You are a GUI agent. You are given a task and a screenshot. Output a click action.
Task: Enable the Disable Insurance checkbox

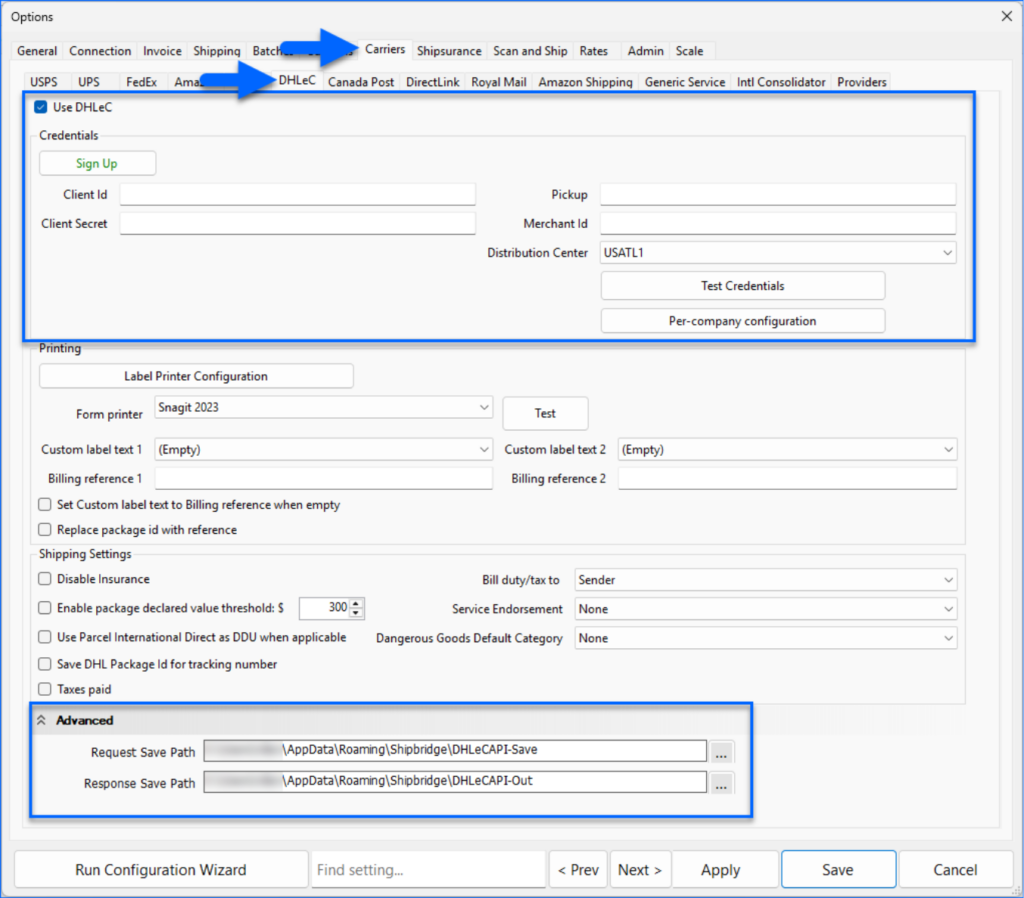(x=44, y=579)
